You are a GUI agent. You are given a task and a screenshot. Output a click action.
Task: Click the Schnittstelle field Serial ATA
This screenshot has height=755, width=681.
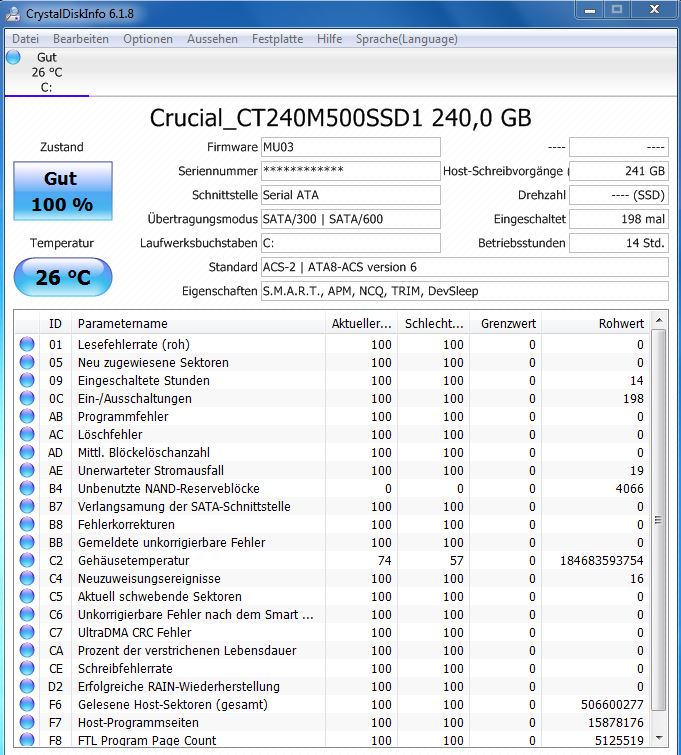pyautogui.click(x=351, y=195)
